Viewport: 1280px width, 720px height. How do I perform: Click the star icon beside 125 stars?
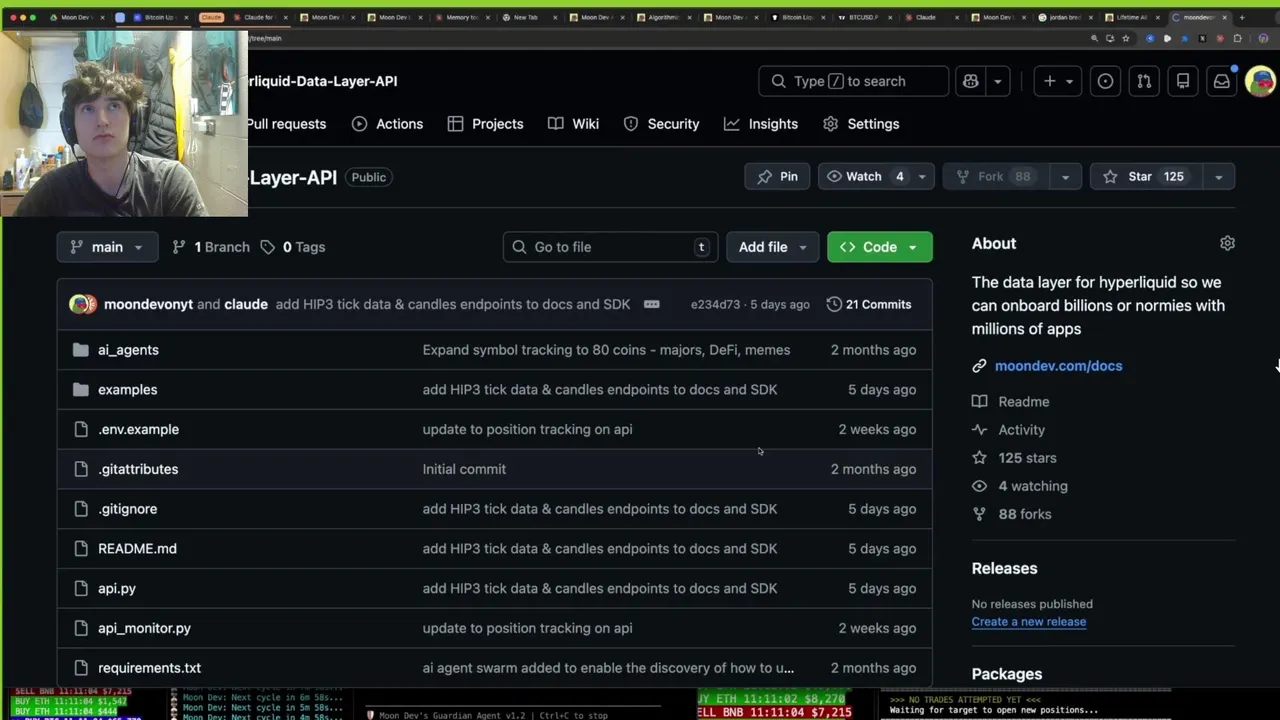[979, 458]
